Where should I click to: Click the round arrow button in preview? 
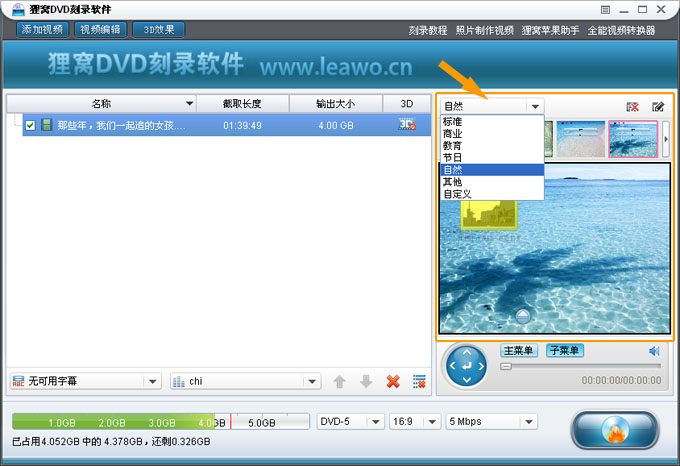(x=523, y=316)
